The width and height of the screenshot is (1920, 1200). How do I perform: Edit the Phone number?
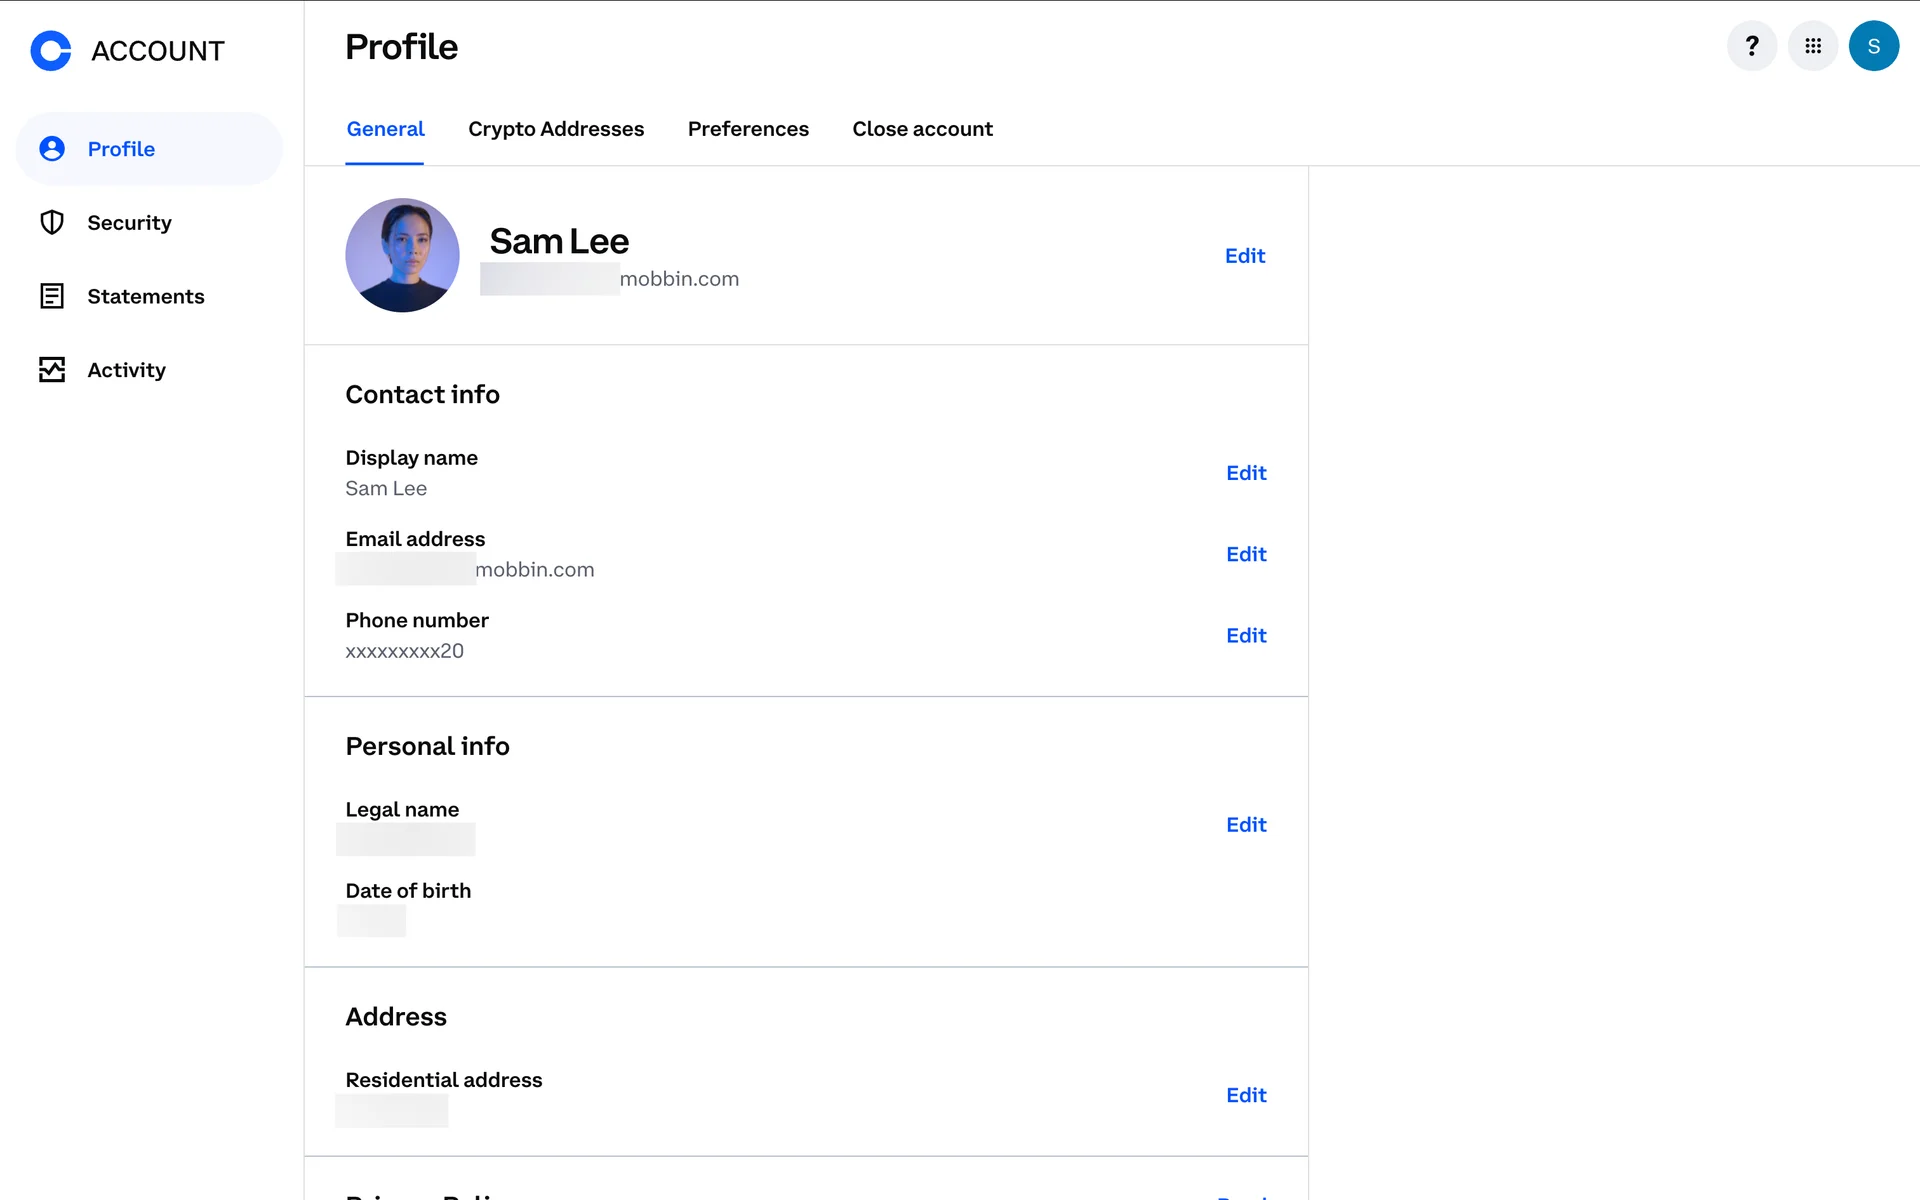pyautogui.click(x=1246, y=635)
